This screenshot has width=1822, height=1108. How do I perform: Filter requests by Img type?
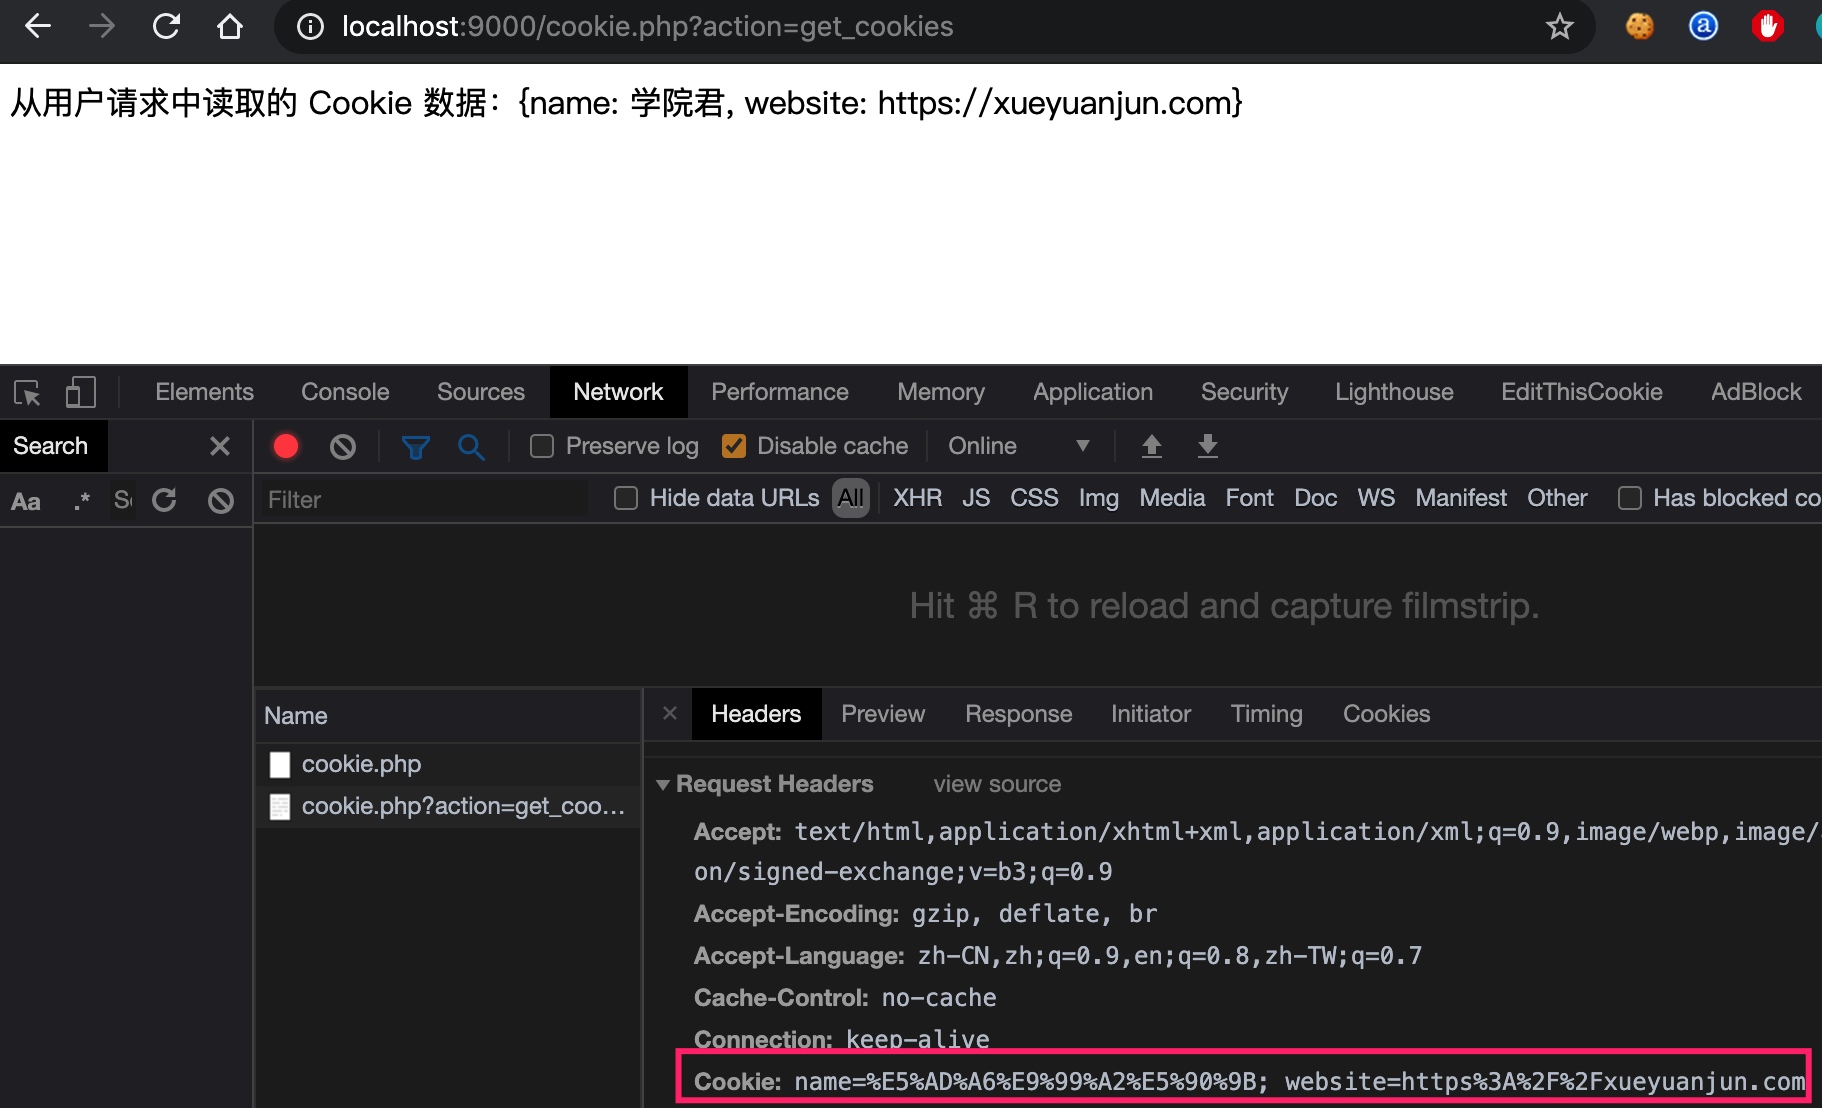1098,498
